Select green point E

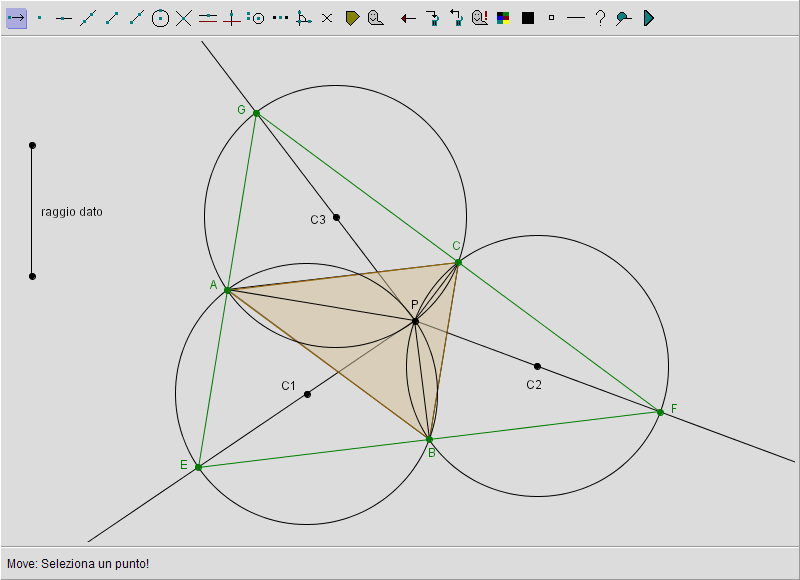tap(198, 467)
